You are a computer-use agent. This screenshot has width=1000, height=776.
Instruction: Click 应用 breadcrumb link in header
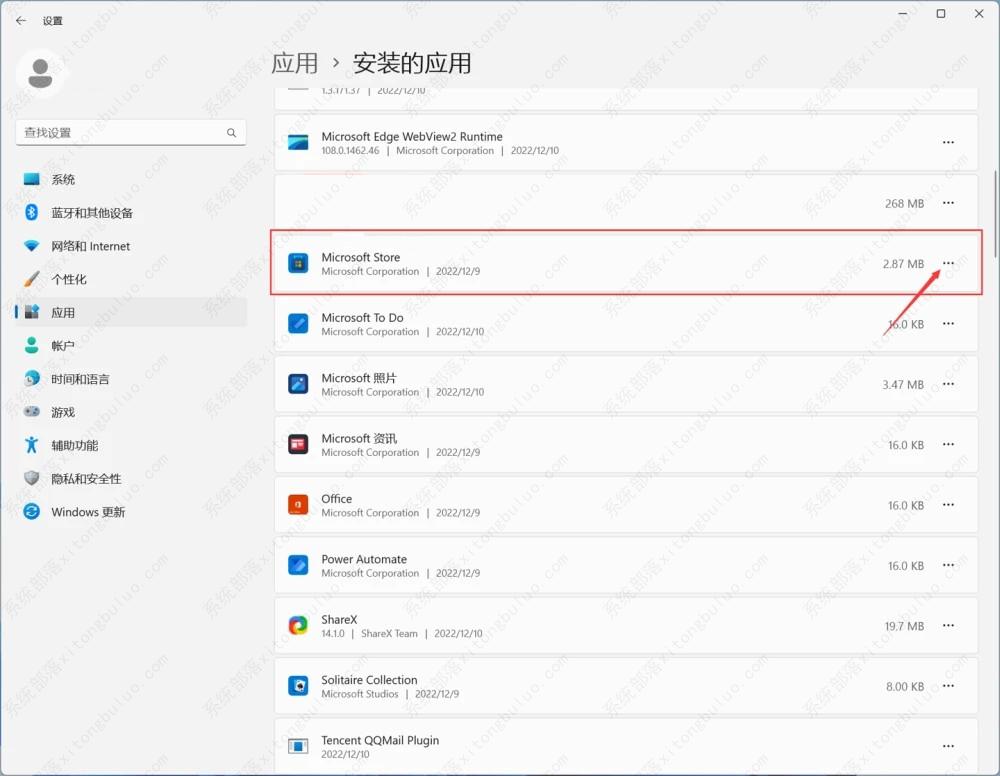pos(295,63)
